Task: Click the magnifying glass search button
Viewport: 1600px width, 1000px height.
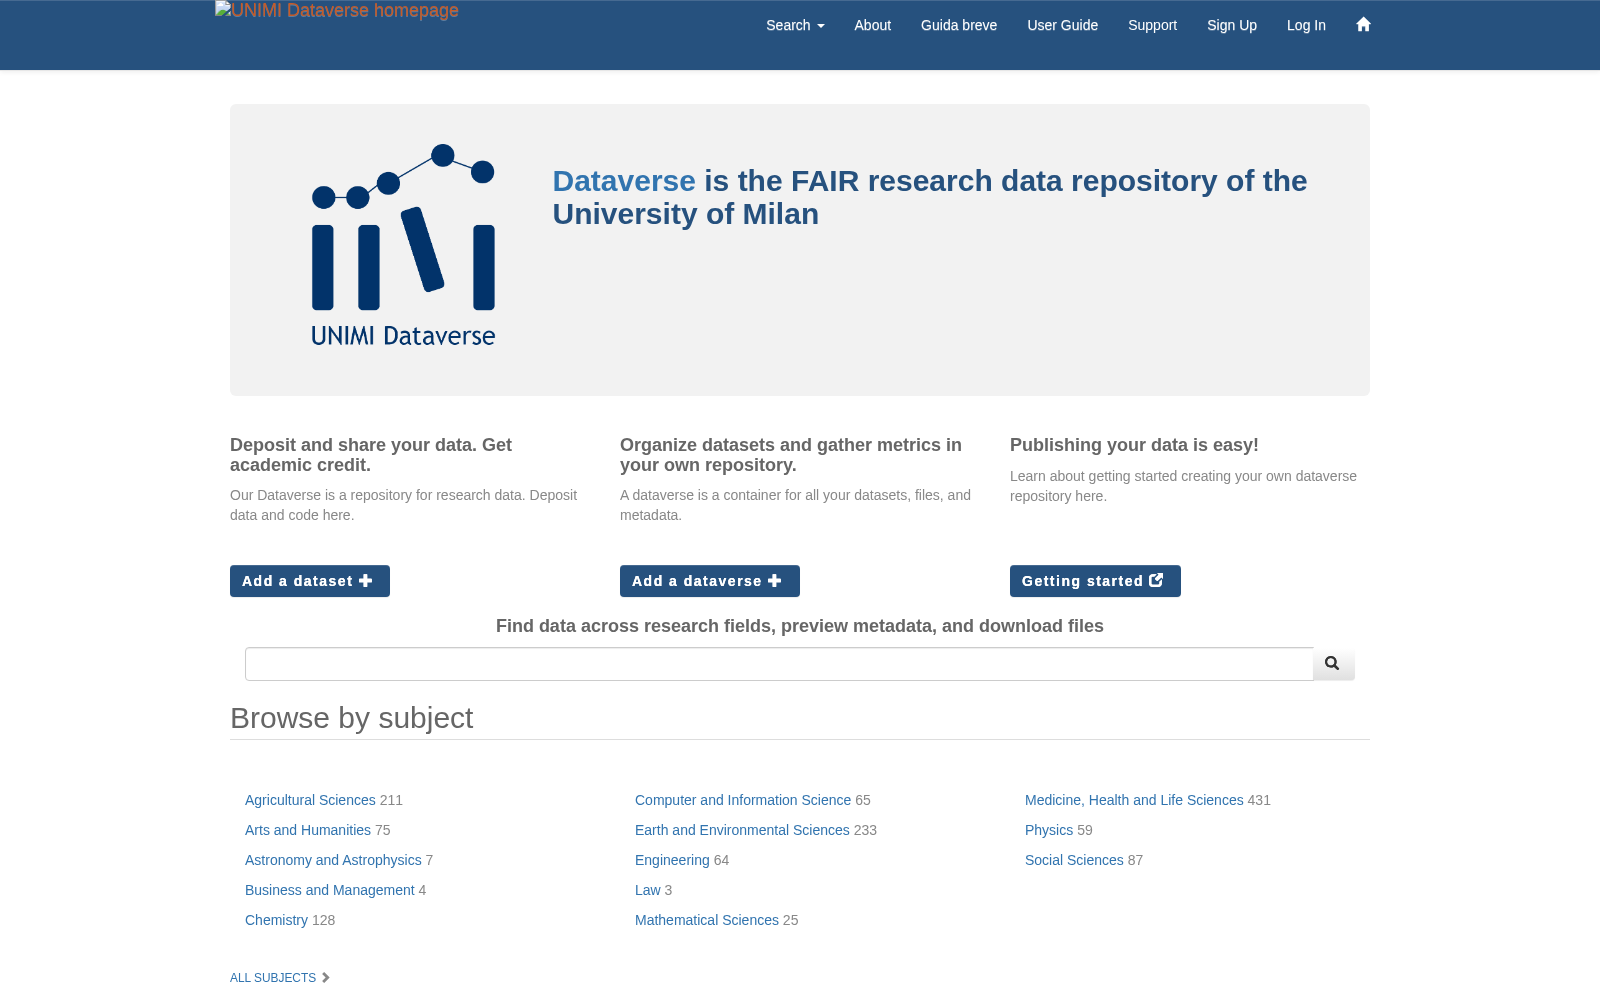Action: point(1333,664)
